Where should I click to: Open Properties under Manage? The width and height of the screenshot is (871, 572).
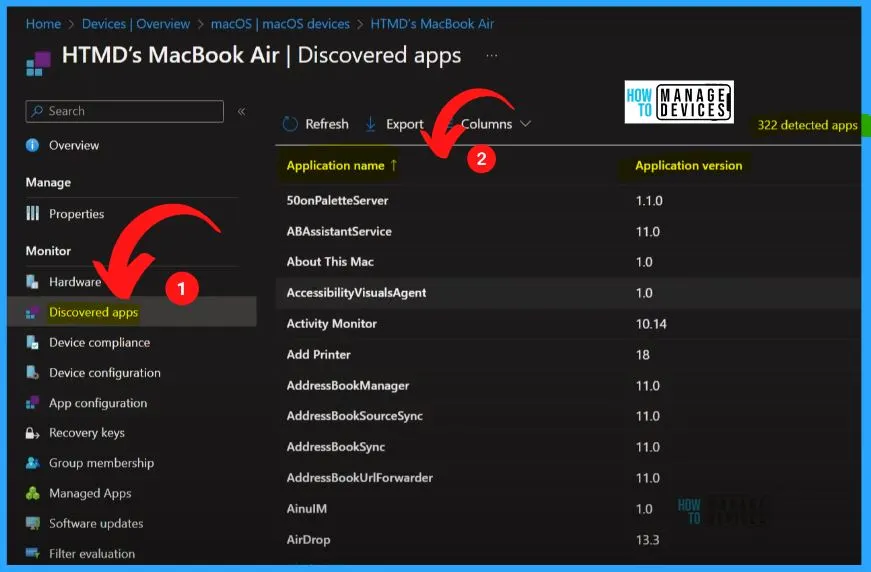[76, 214]
